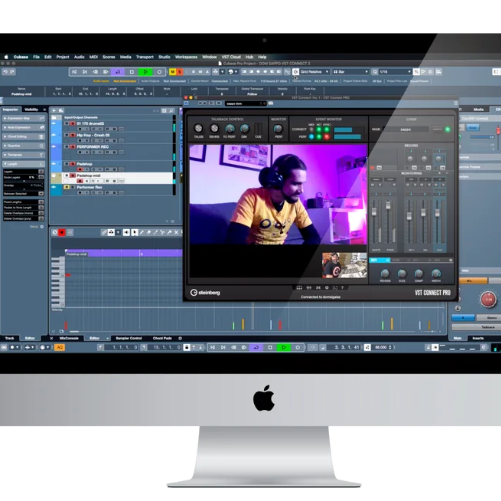Expand the Note Expression inspector section
The image size is (501, 501).
[23, 127]
